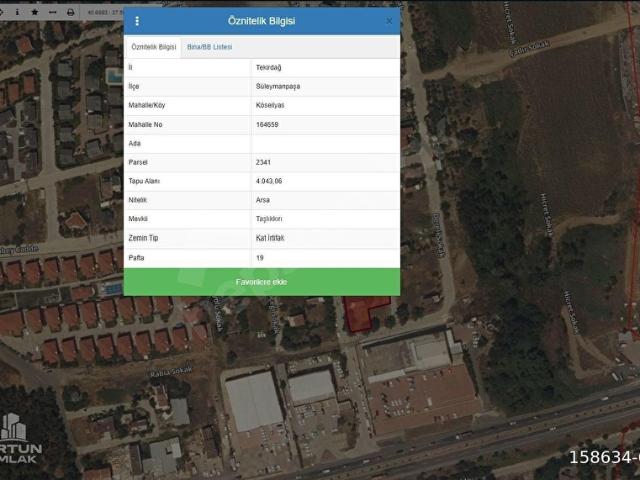The width and height of the screenshot is (640, 480).
Task: Click the Zemin Tip label
Action: click(143, 238)
